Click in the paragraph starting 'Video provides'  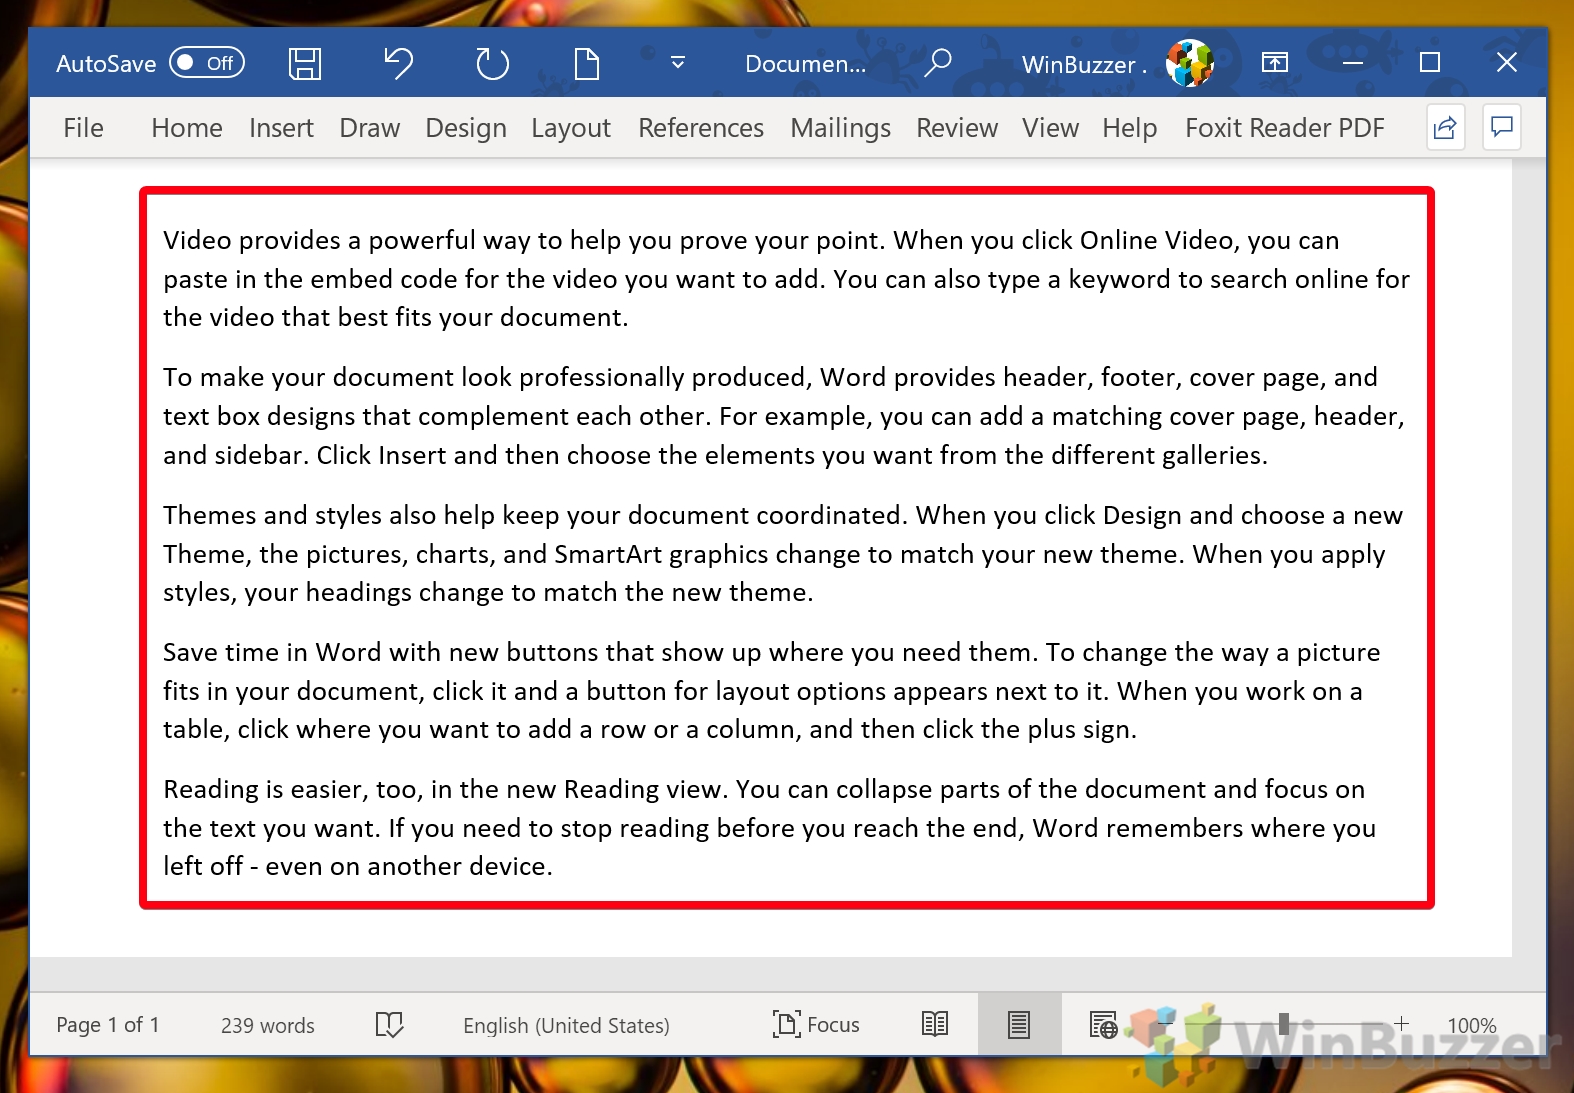point(786,279)
